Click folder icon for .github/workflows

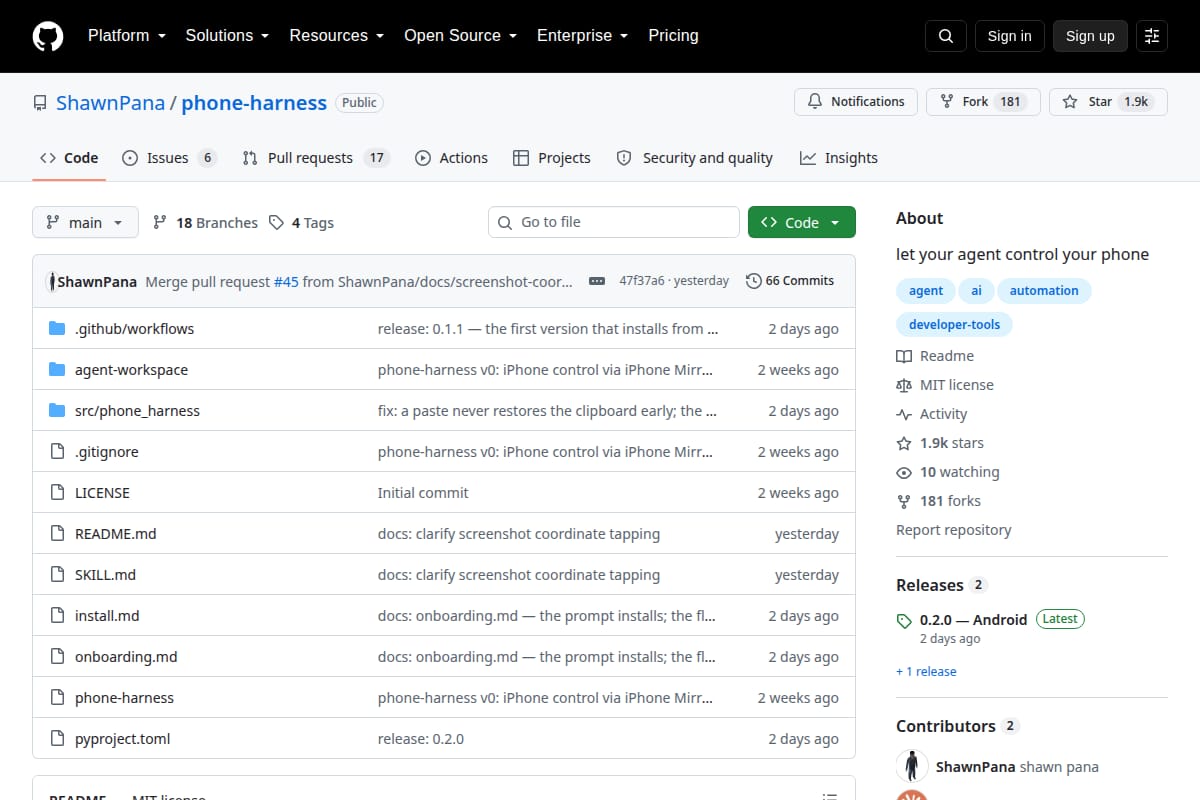pos(57,329)
